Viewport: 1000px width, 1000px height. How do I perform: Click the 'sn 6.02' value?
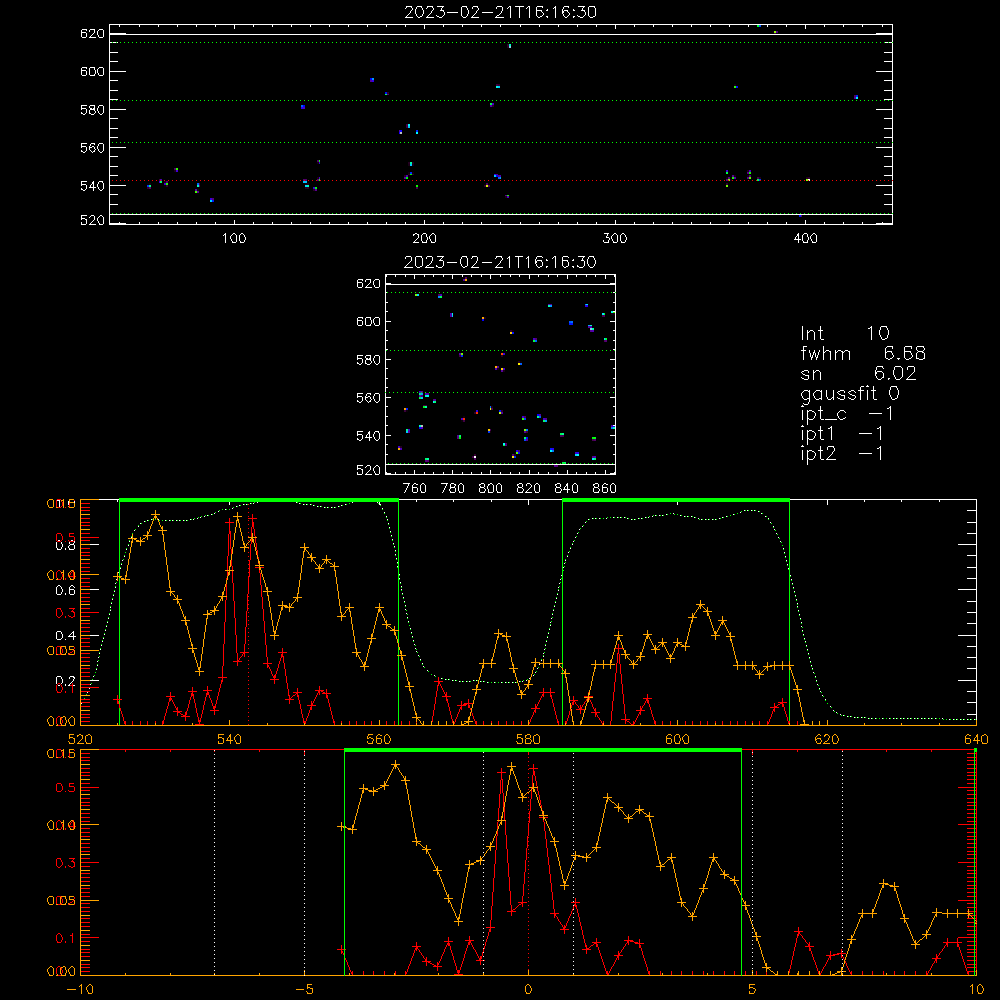[x=858, y=373]
